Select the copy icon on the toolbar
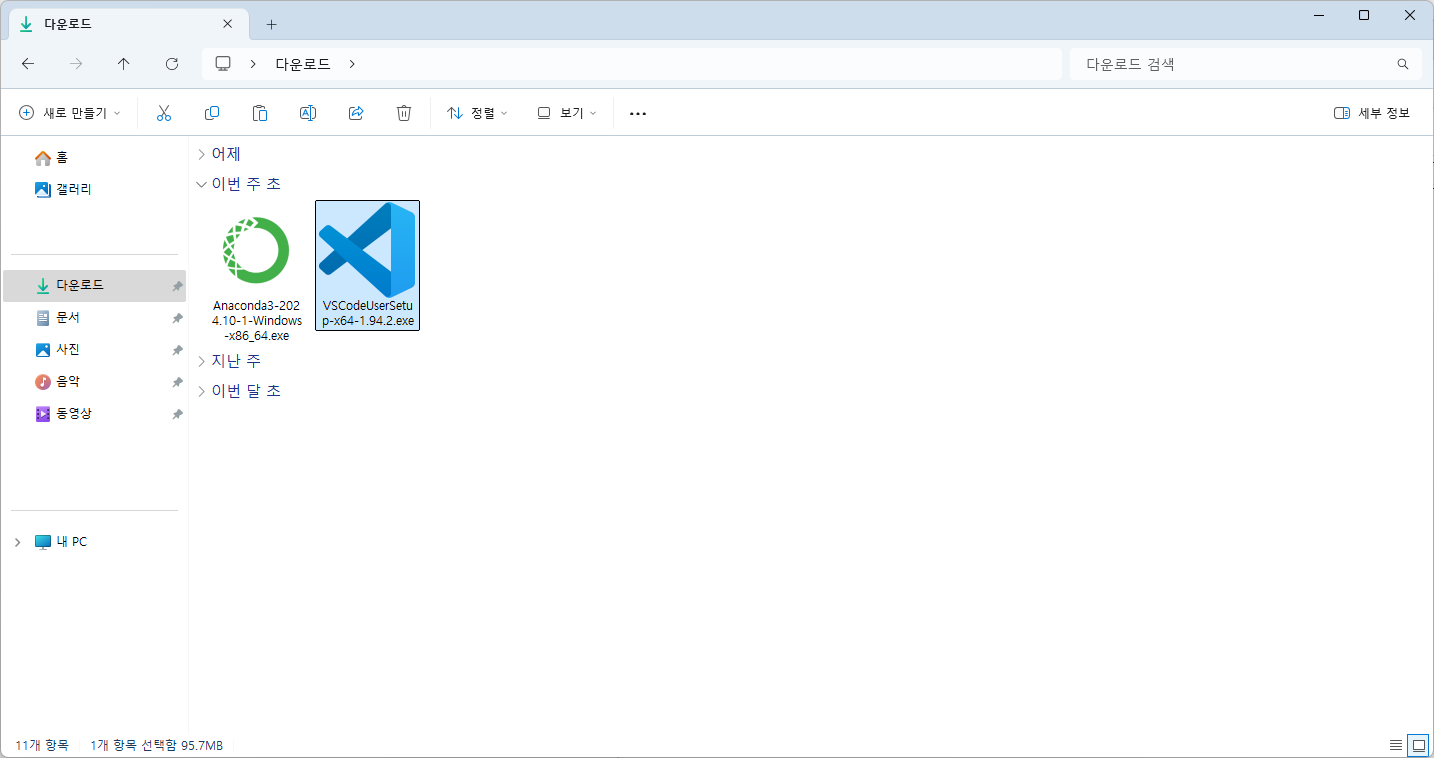The image size is (1434, 758). click(211, 113)
